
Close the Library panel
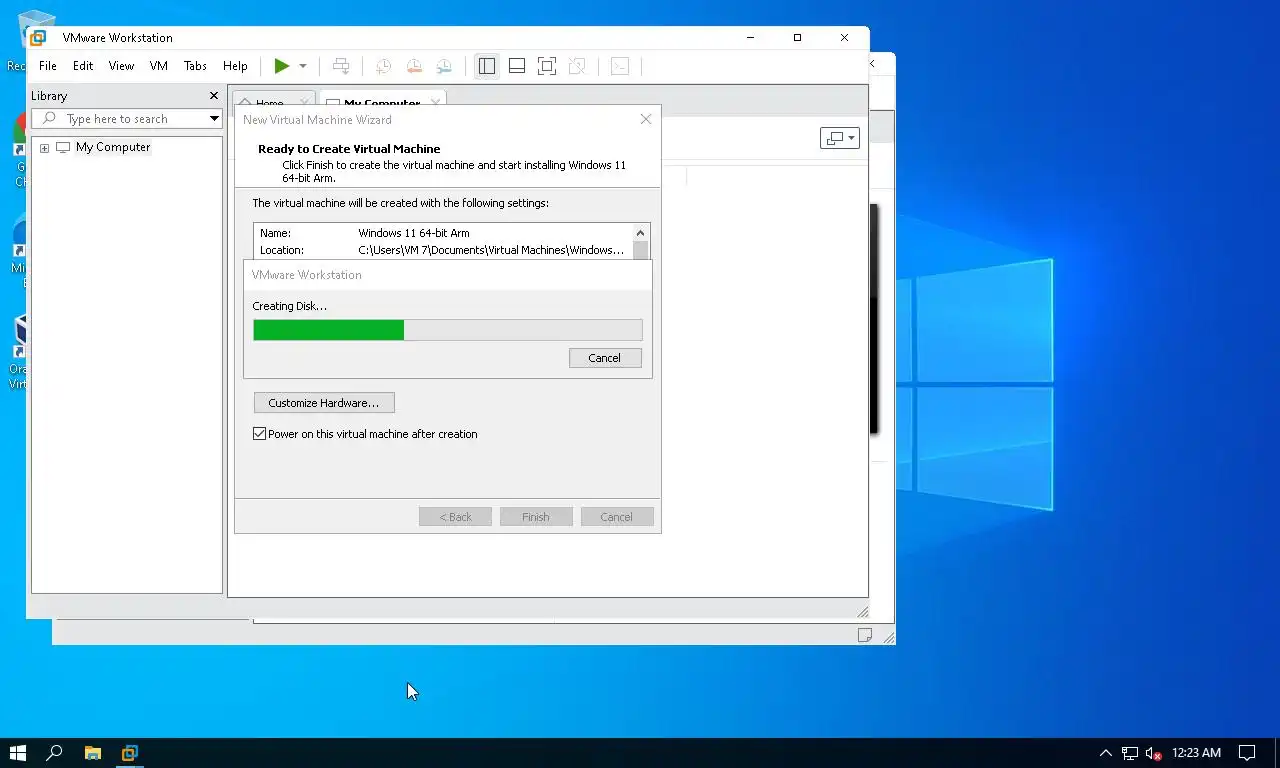pos(213,96)
